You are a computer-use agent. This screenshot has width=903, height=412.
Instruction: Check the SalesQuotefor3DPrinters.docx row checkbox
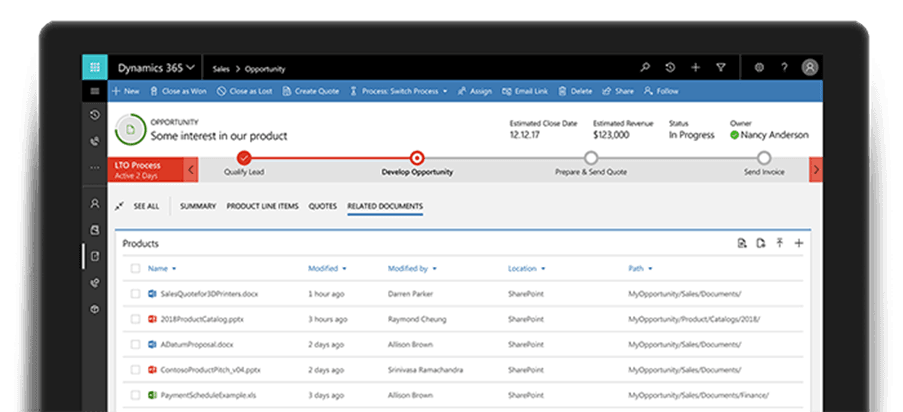(135, 294)
